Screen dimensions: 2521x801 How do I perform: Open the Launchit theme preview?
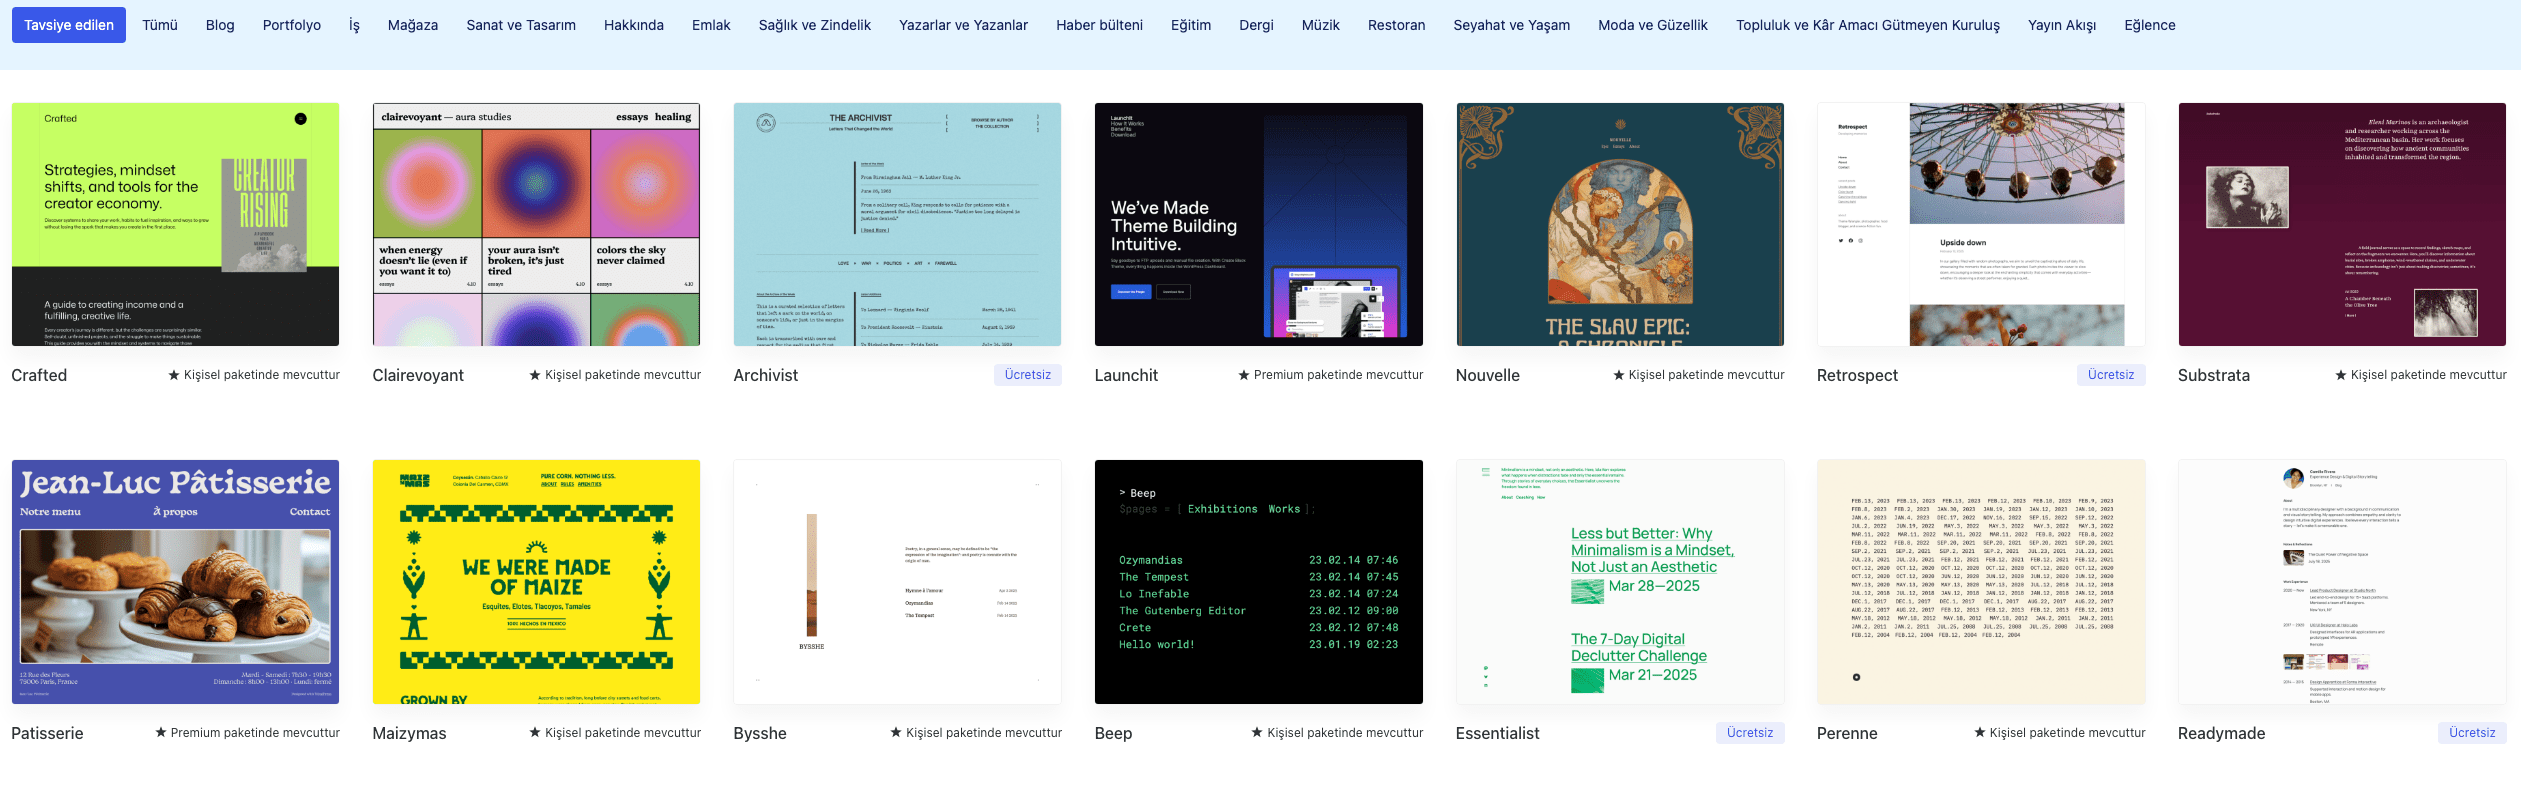pos(1258,224)
